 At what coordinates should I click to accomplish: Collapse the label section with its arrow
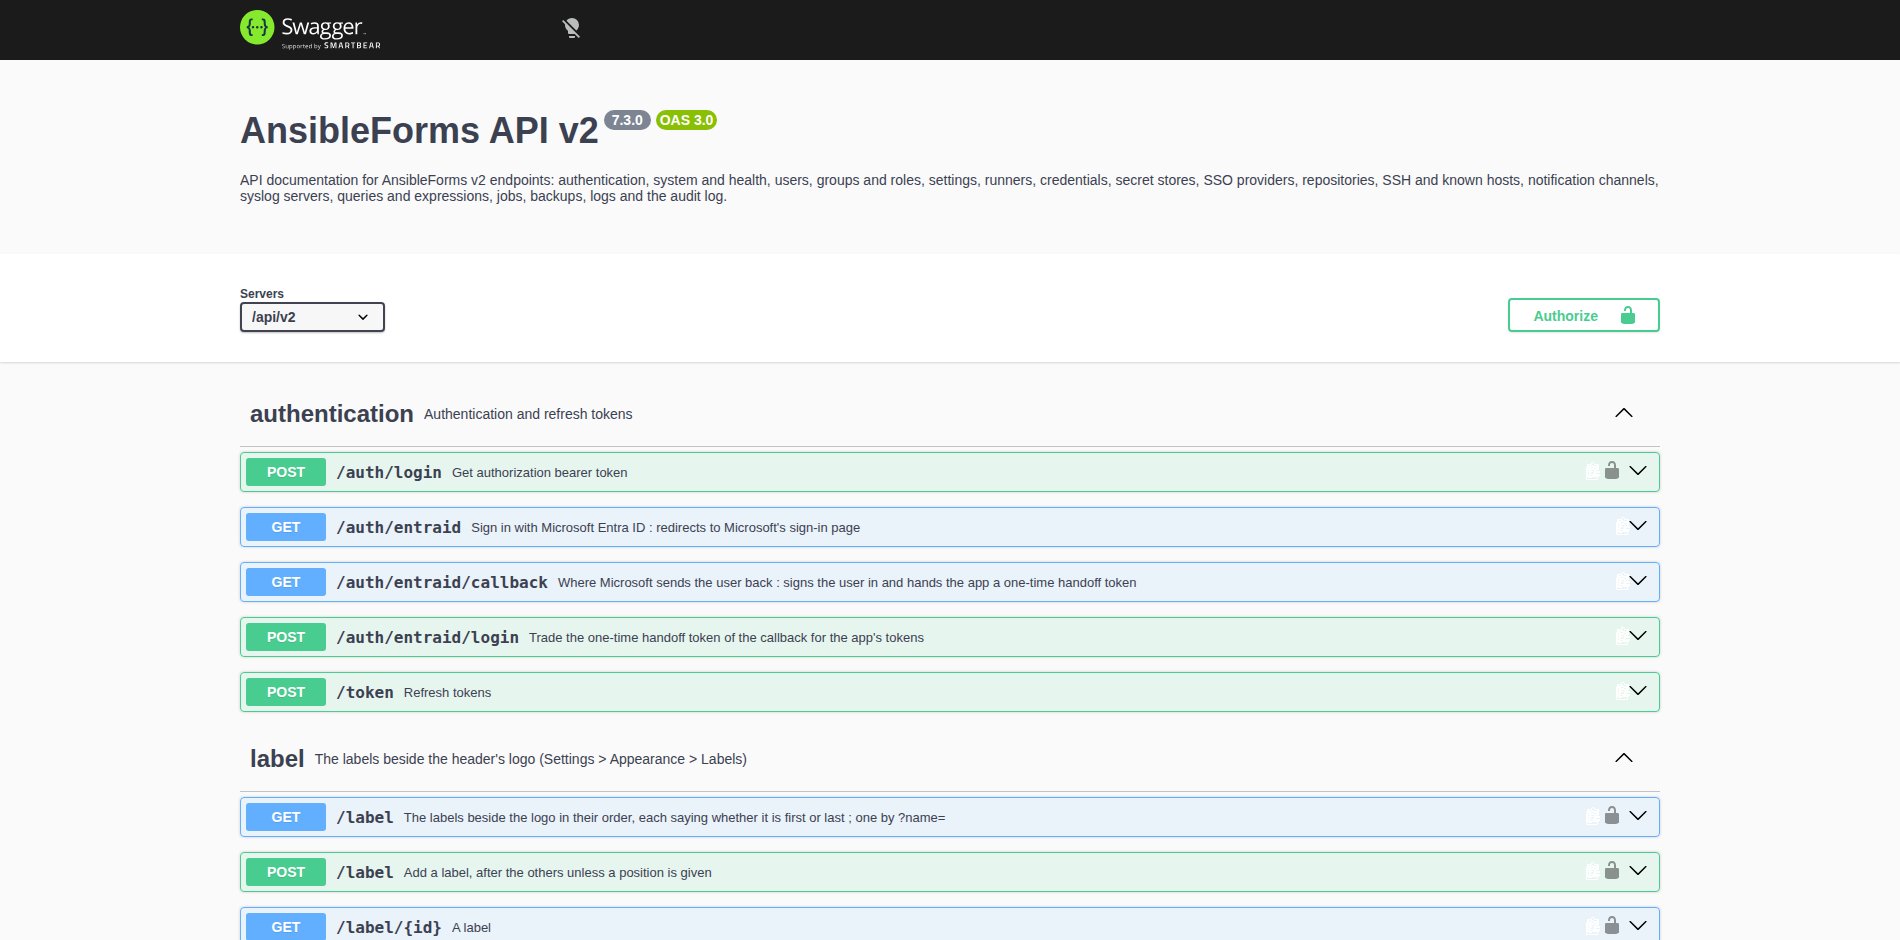(1624, 758)
